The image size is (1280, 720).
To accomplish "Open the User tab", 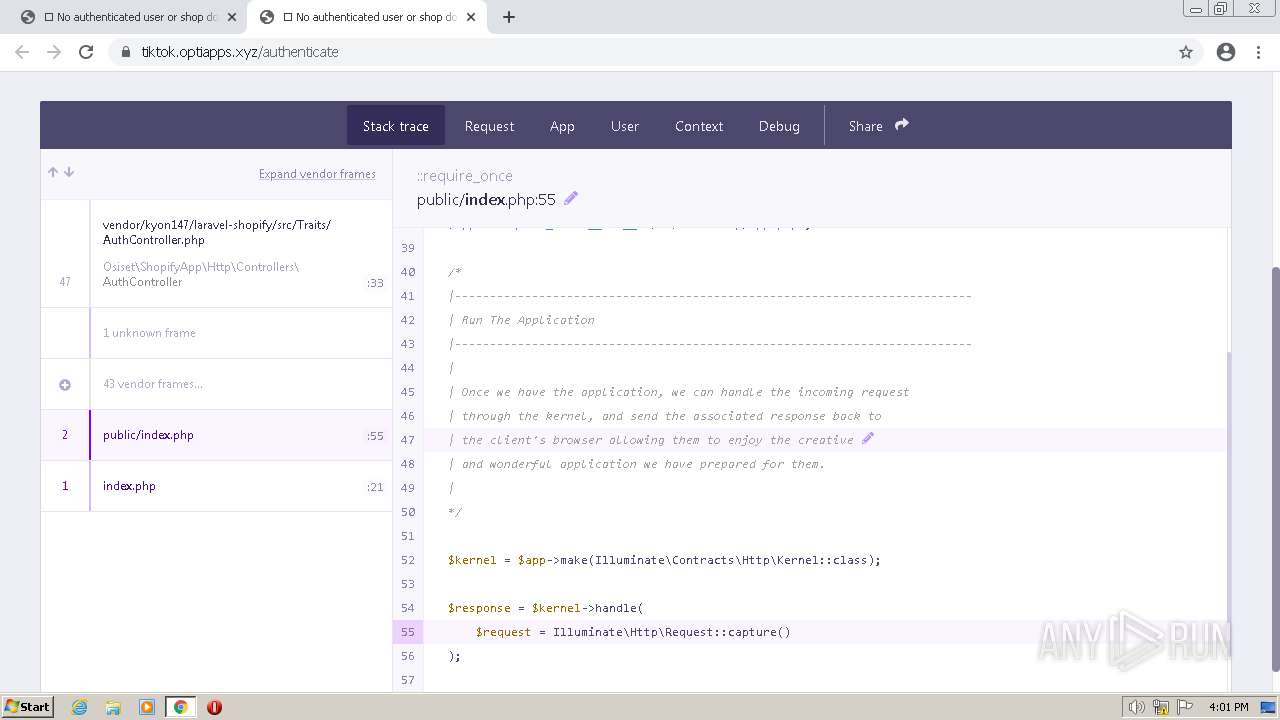I will (625, 126).
